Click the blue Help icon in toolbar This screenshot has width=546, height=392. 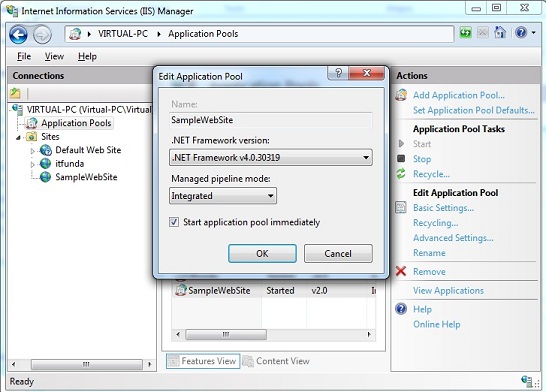[521, 33]
